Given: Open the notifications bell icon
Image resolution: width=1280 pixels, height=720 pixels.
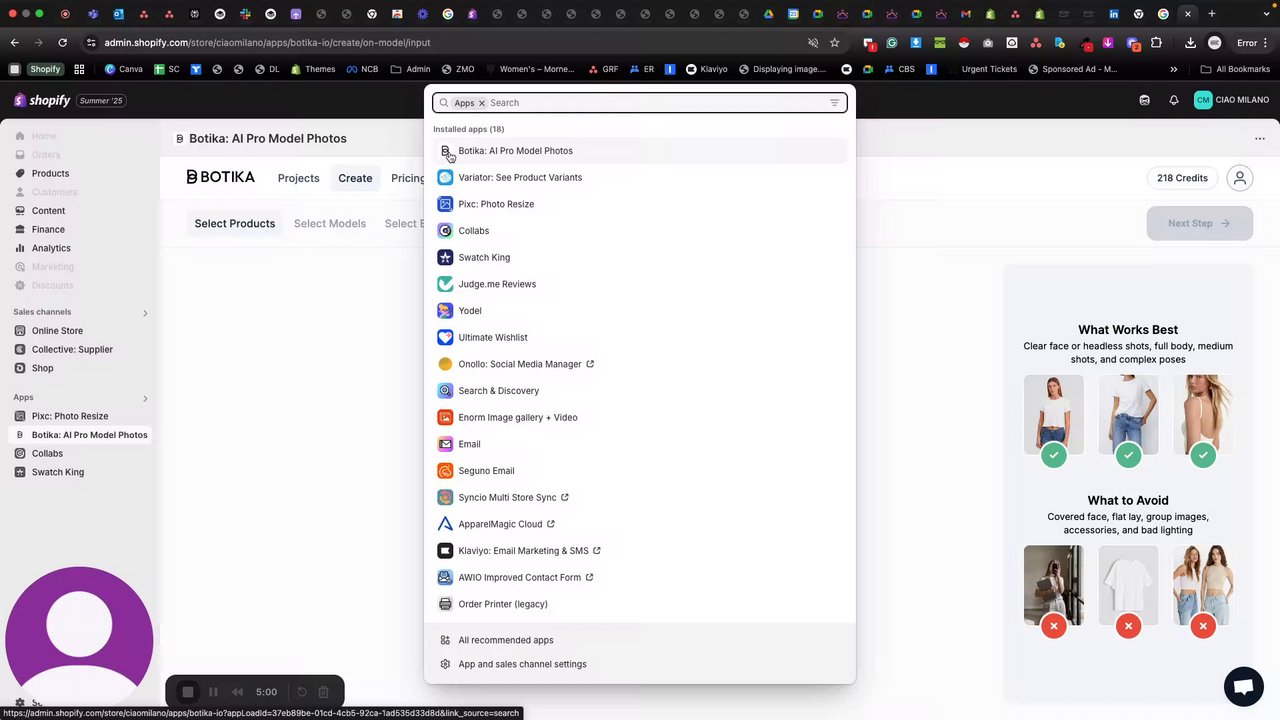Looking at the screenshot, I should tap(1174, 100).
